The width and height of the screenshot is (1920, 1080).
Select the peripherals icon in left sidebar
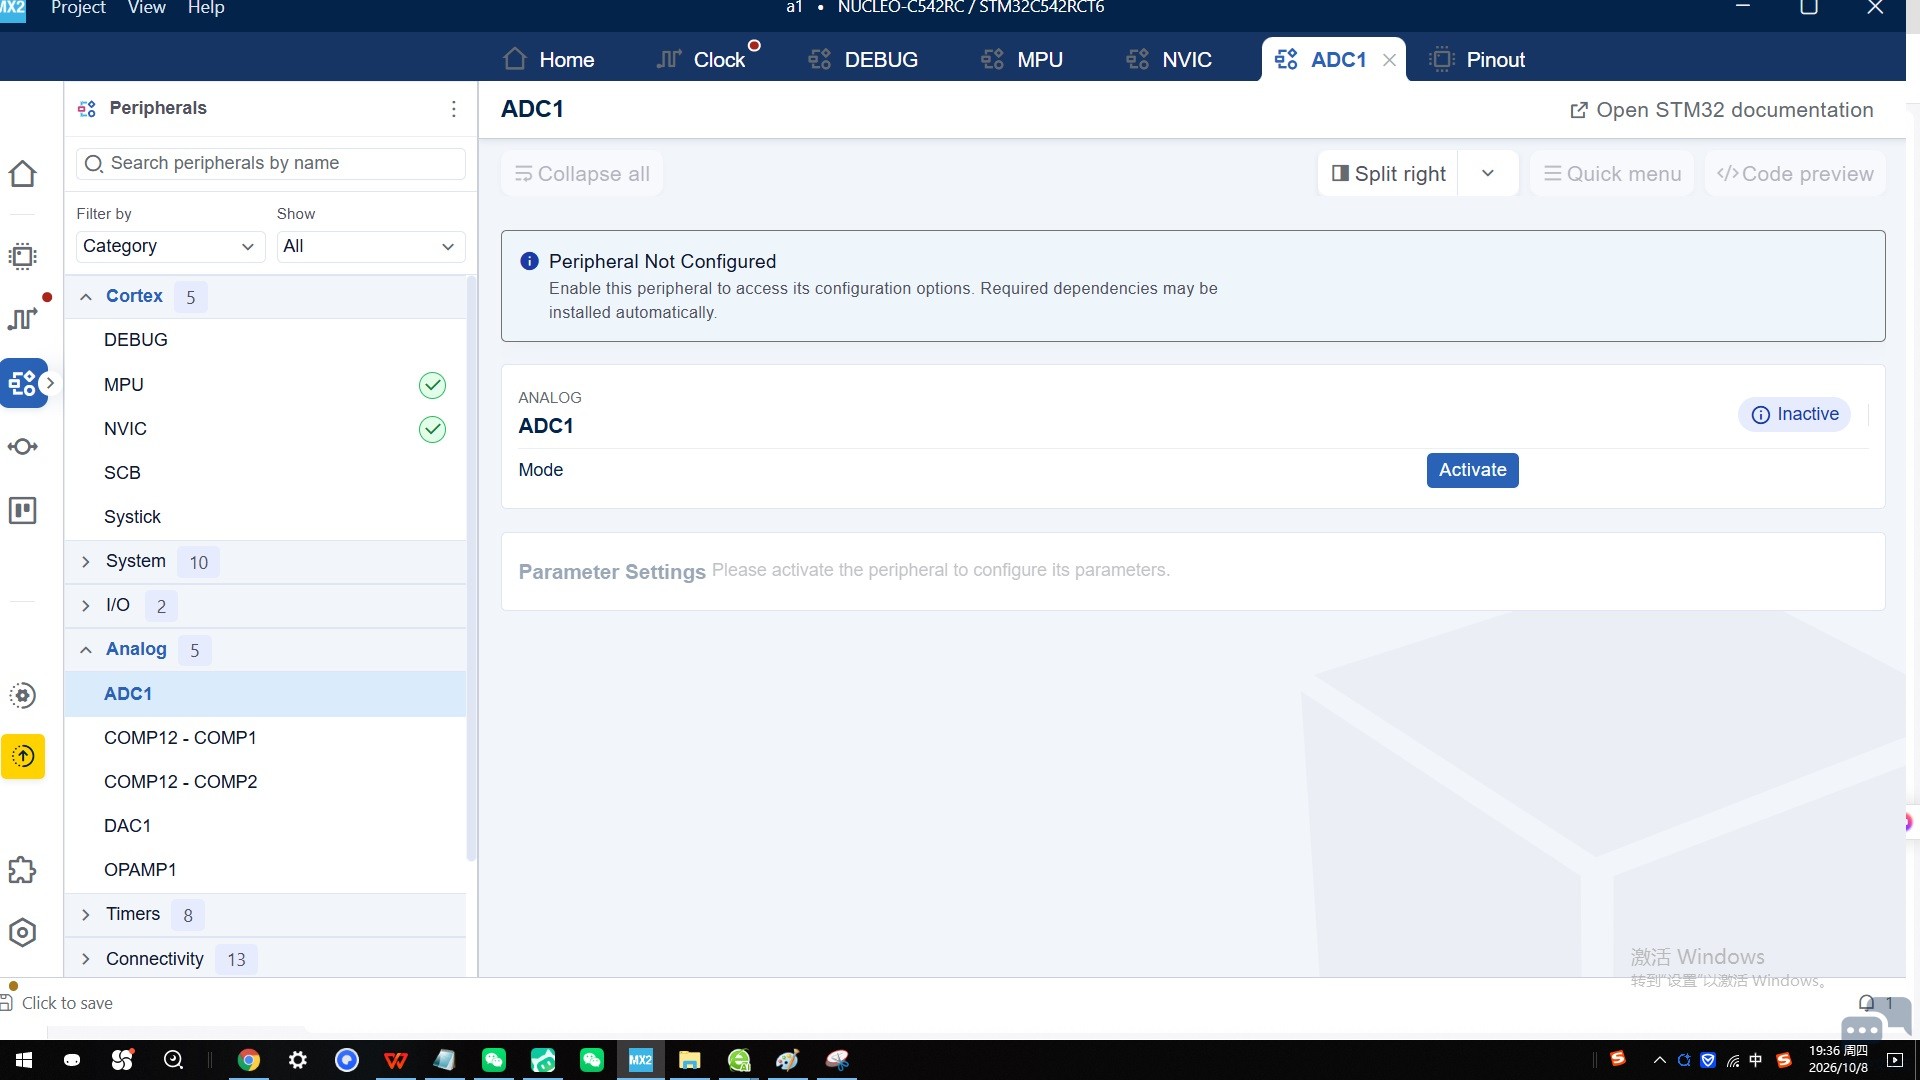(22, 383)
